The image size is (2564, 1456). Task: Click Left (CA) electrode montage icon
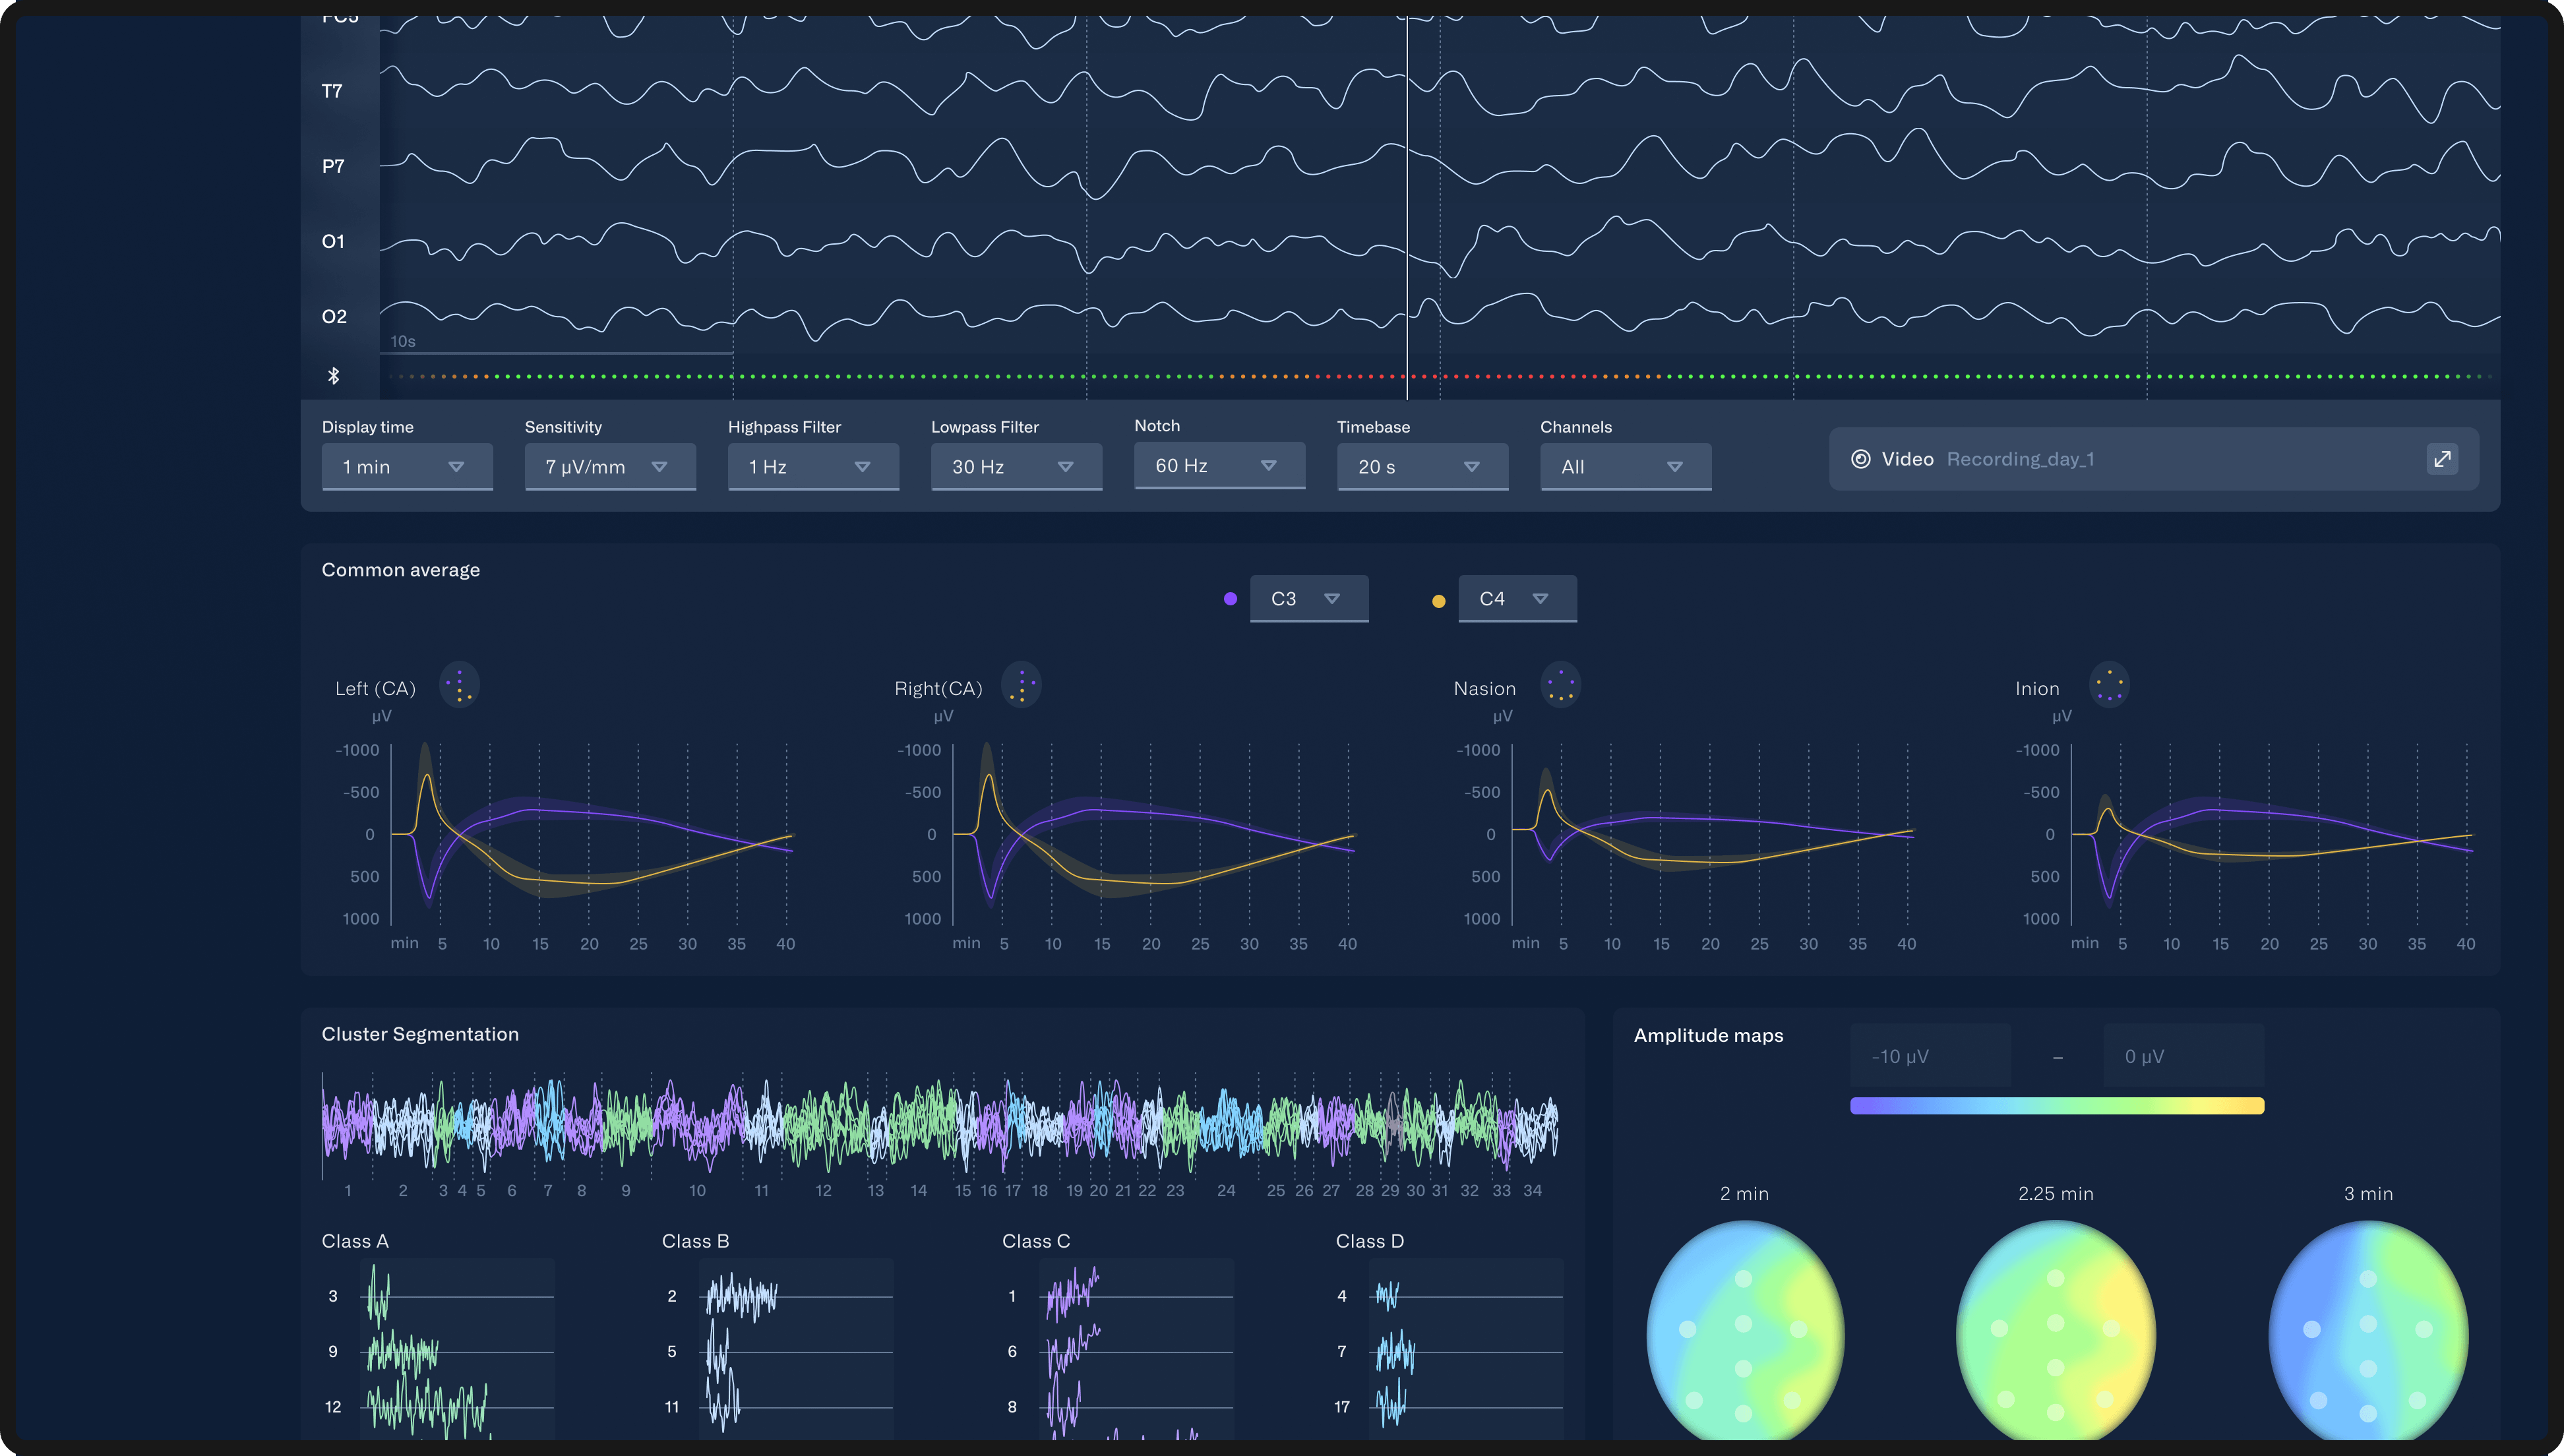(x=459, y=686)
